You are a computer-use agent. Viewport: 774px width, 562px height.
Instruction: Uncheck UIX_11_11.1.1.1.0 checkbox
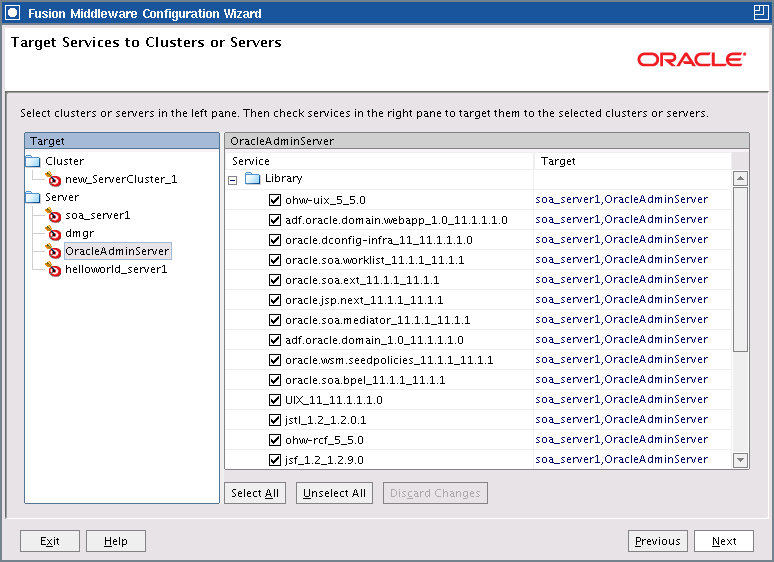point(275,400)
